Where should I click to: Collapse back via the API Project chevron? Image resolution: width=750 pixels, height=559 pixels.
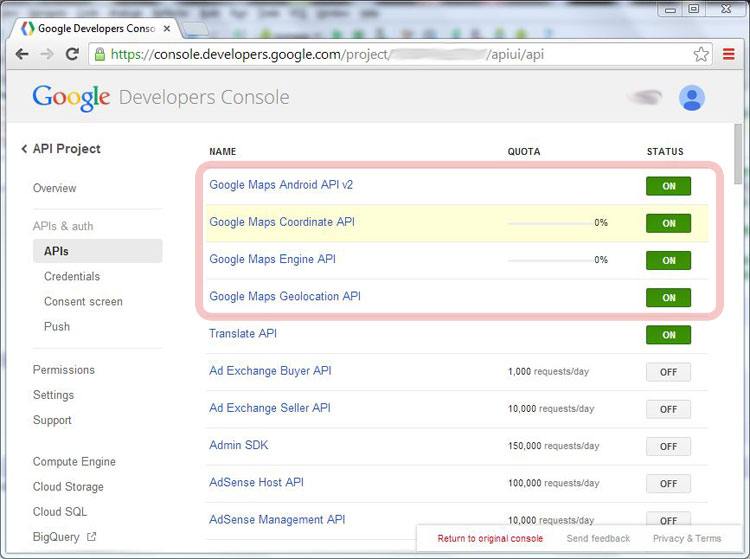coord(24,149)
